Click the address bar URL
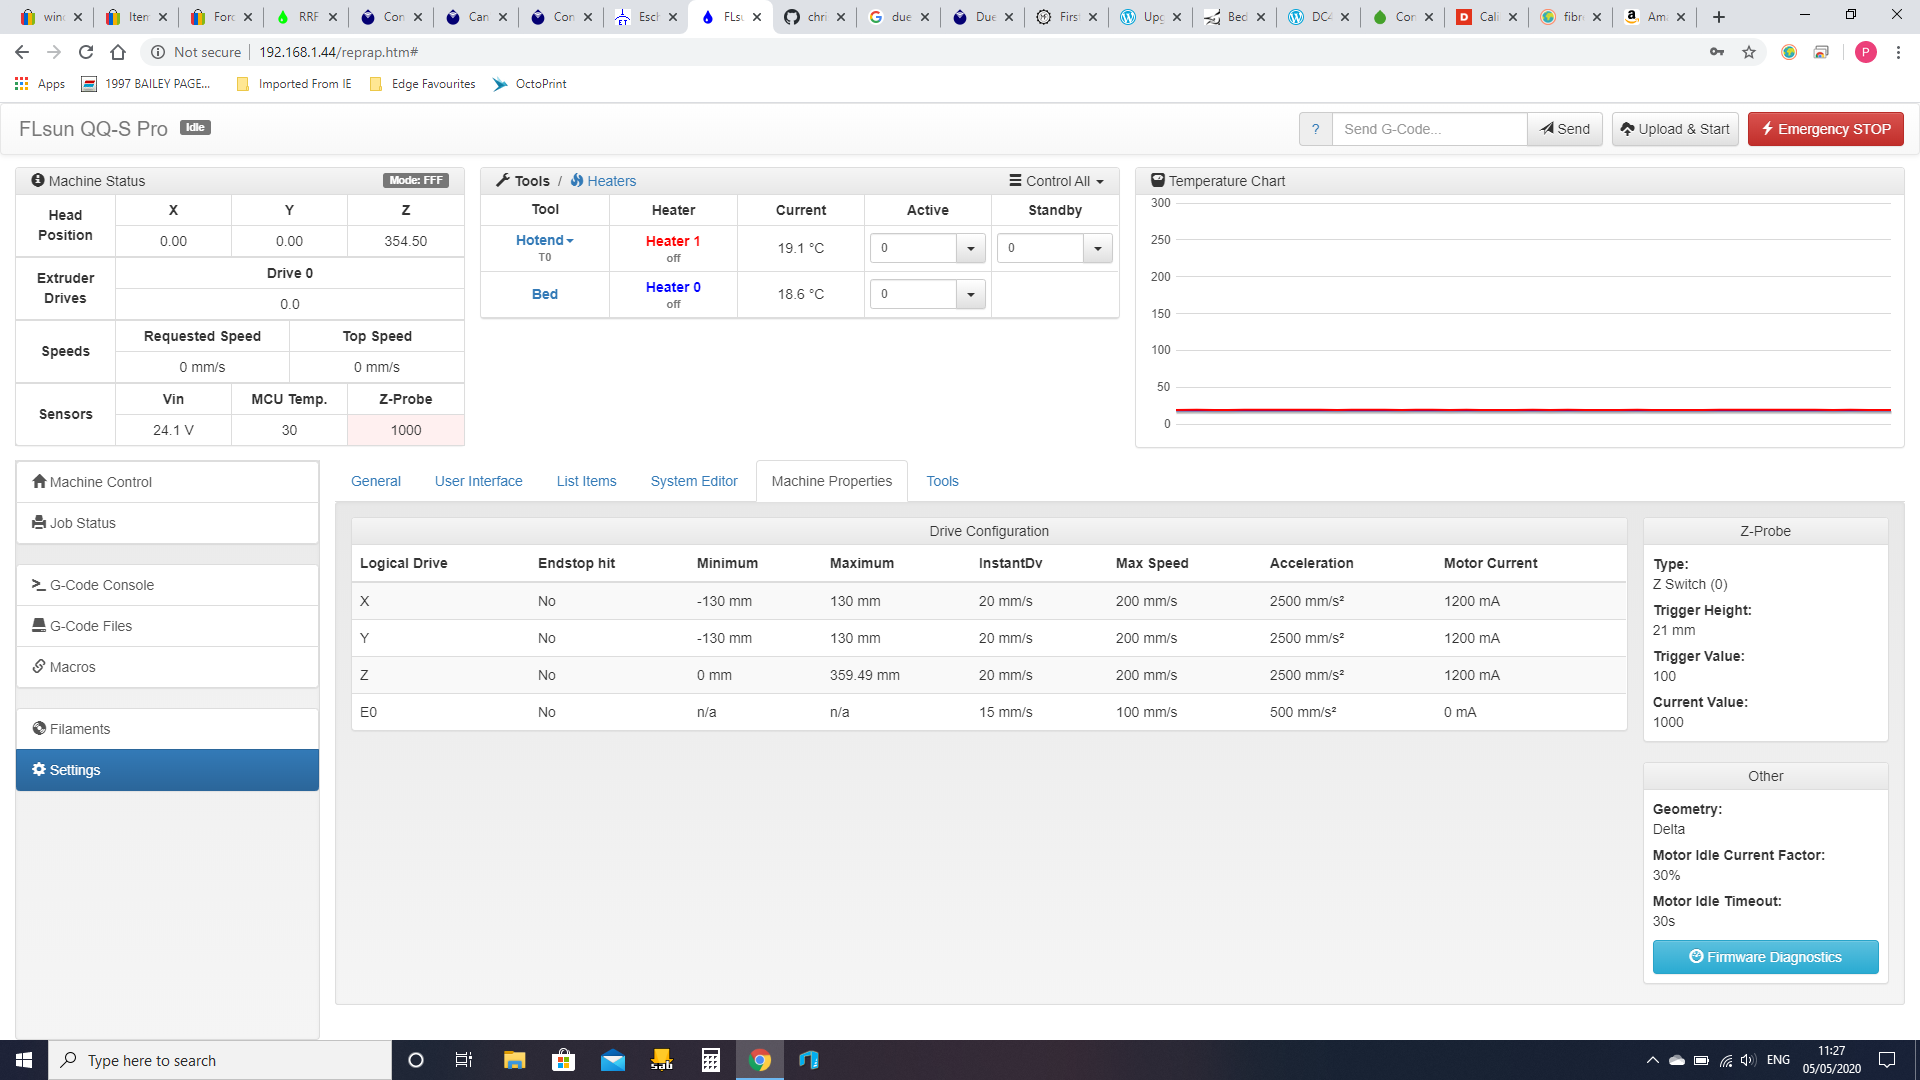Screen dimensions: 1920x1080 pyautogui.click(x=338, y=52)
